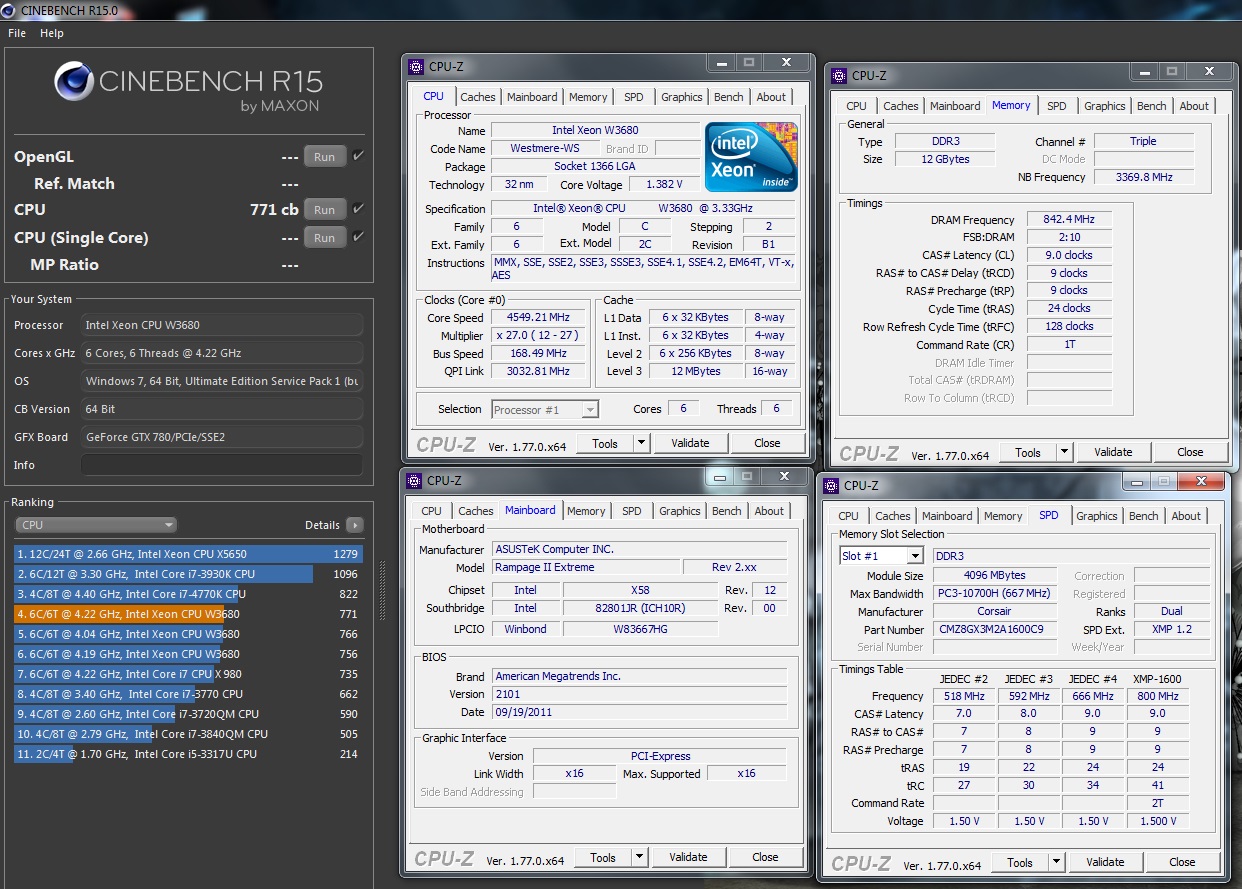Switch to Bench tab in CPU window
Screen dimensions: 1242x889
[729, 97]
